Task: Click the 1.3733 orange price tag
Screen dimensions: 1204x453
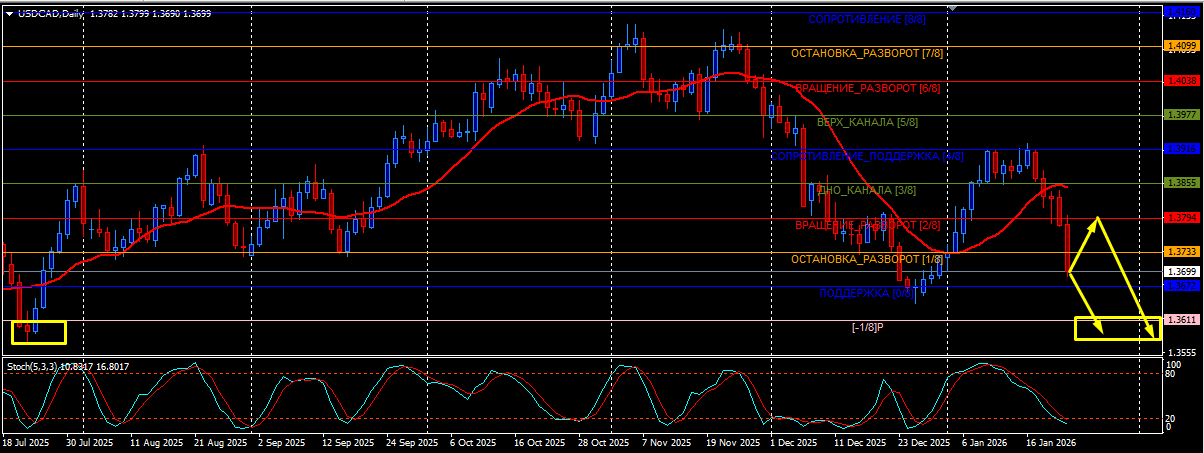Action: point(1182,252)
